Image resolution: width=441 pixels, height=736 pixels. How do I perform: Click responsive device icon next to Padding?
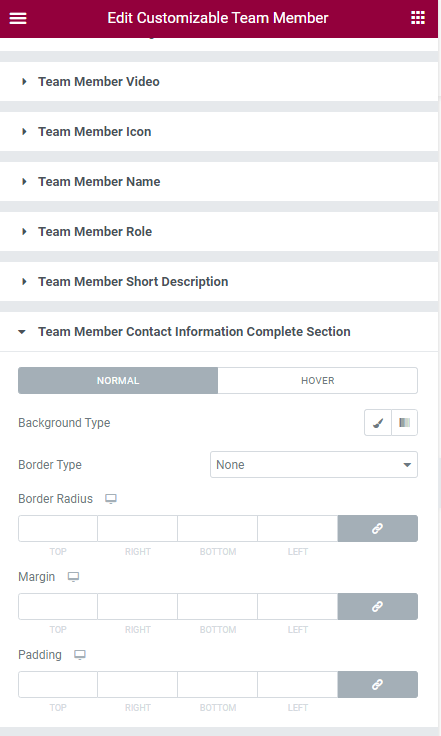click(x=80, y=654)
